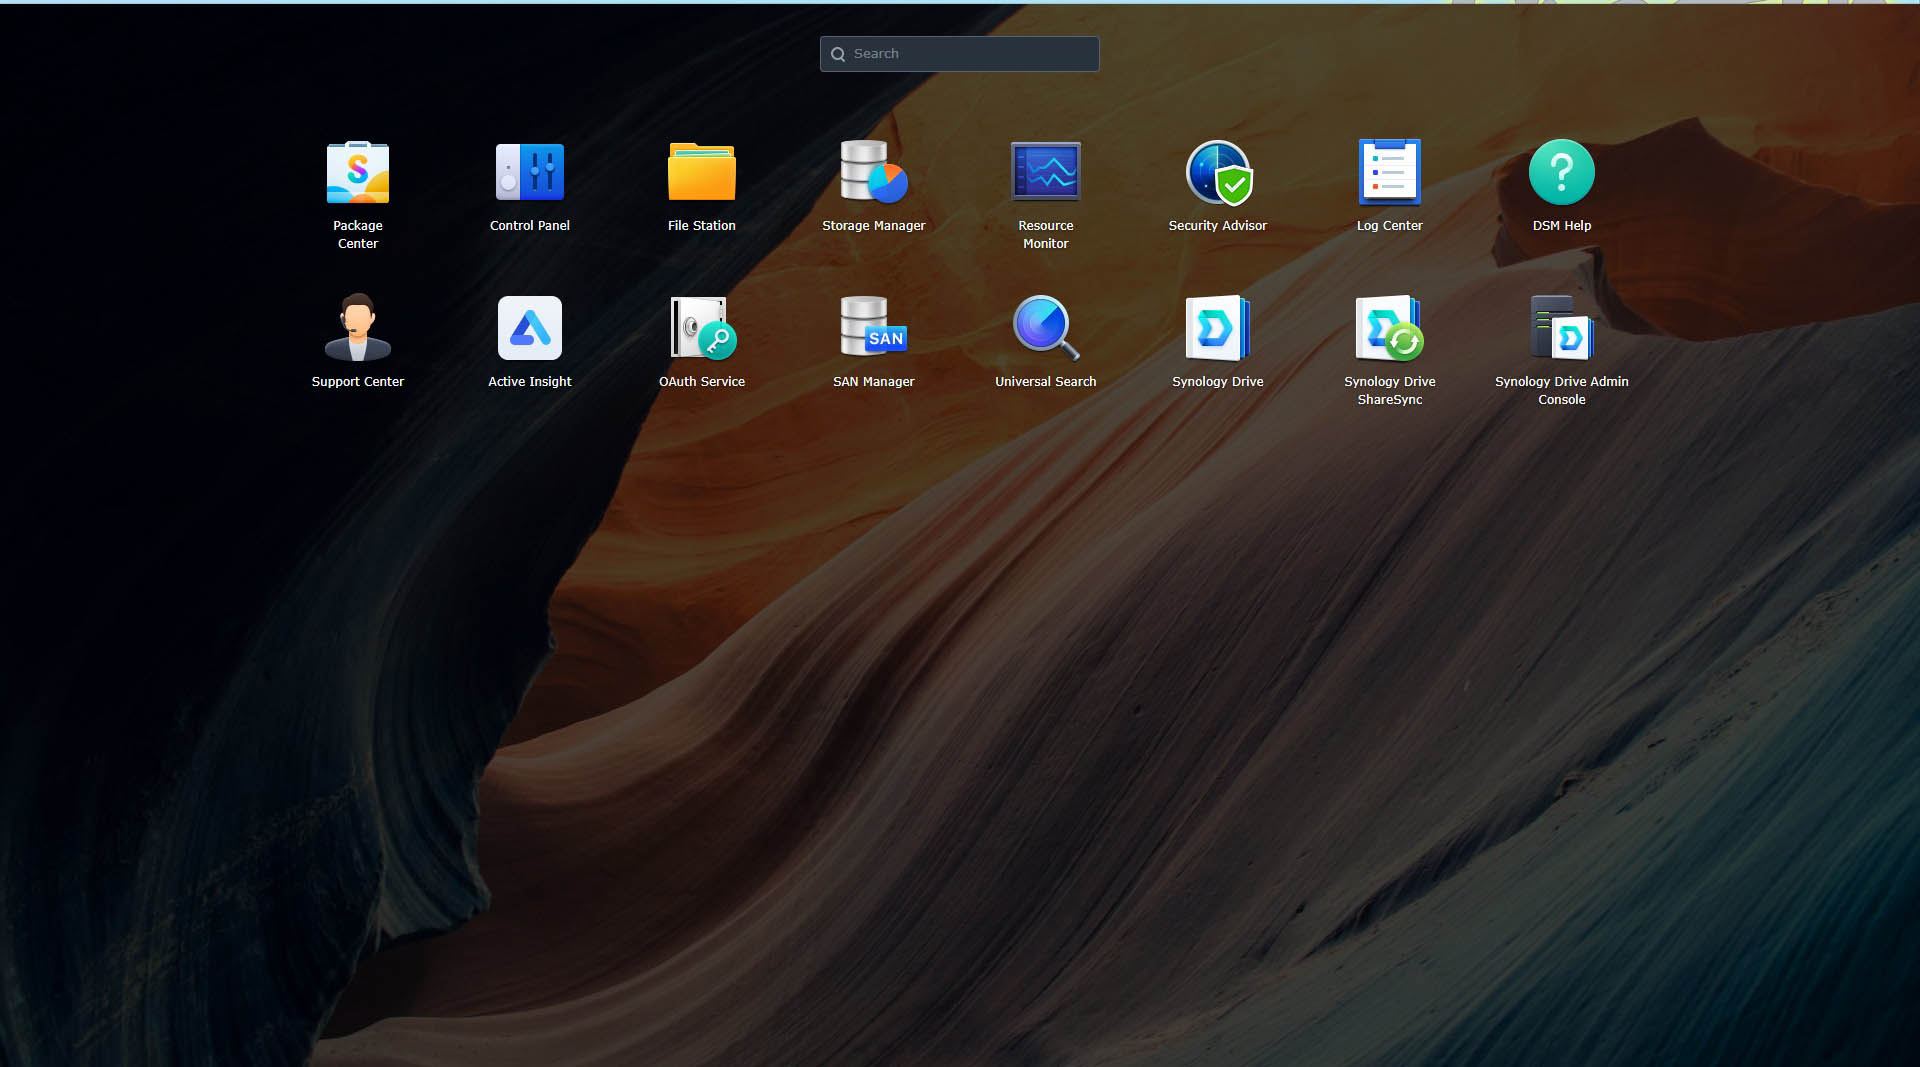The image size is (1920, 1067).
Task: Open Universal Search app
Action: (1046, 328)
